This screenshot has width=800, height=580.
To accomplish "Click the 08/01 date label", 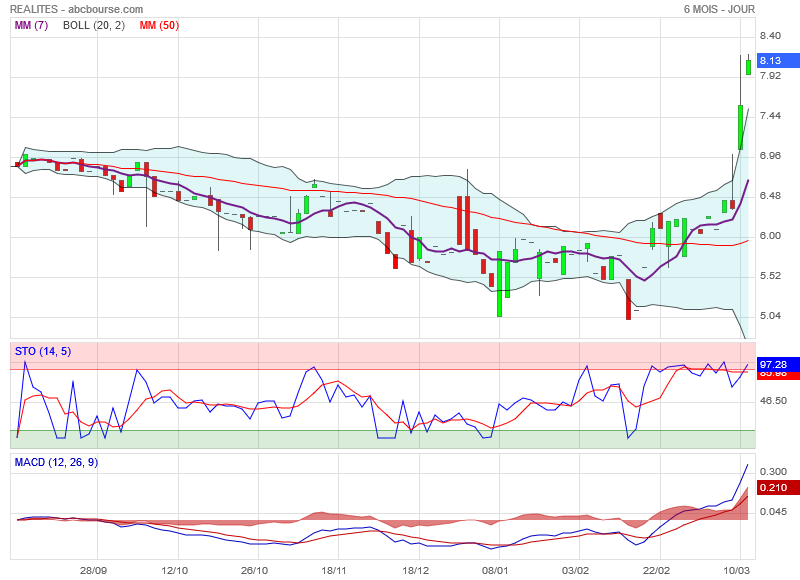I will (495, 570).
